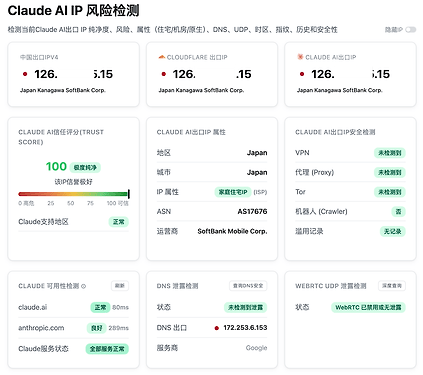Click the red dot in 中国出口IPV4 card

click(x=25, y=74)
